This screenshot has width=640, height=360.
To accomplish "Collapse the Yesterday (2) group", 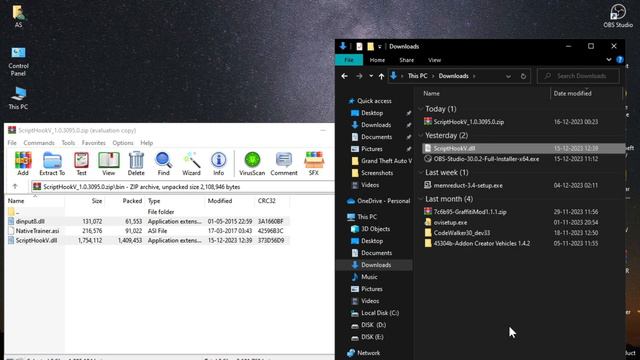I will click(421, 136).
